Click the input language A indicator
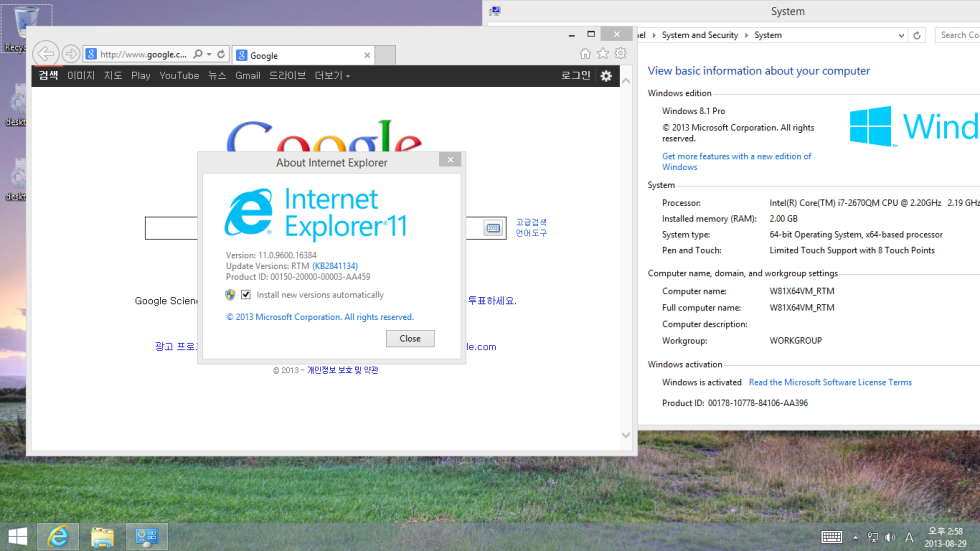 coord(909,537)
